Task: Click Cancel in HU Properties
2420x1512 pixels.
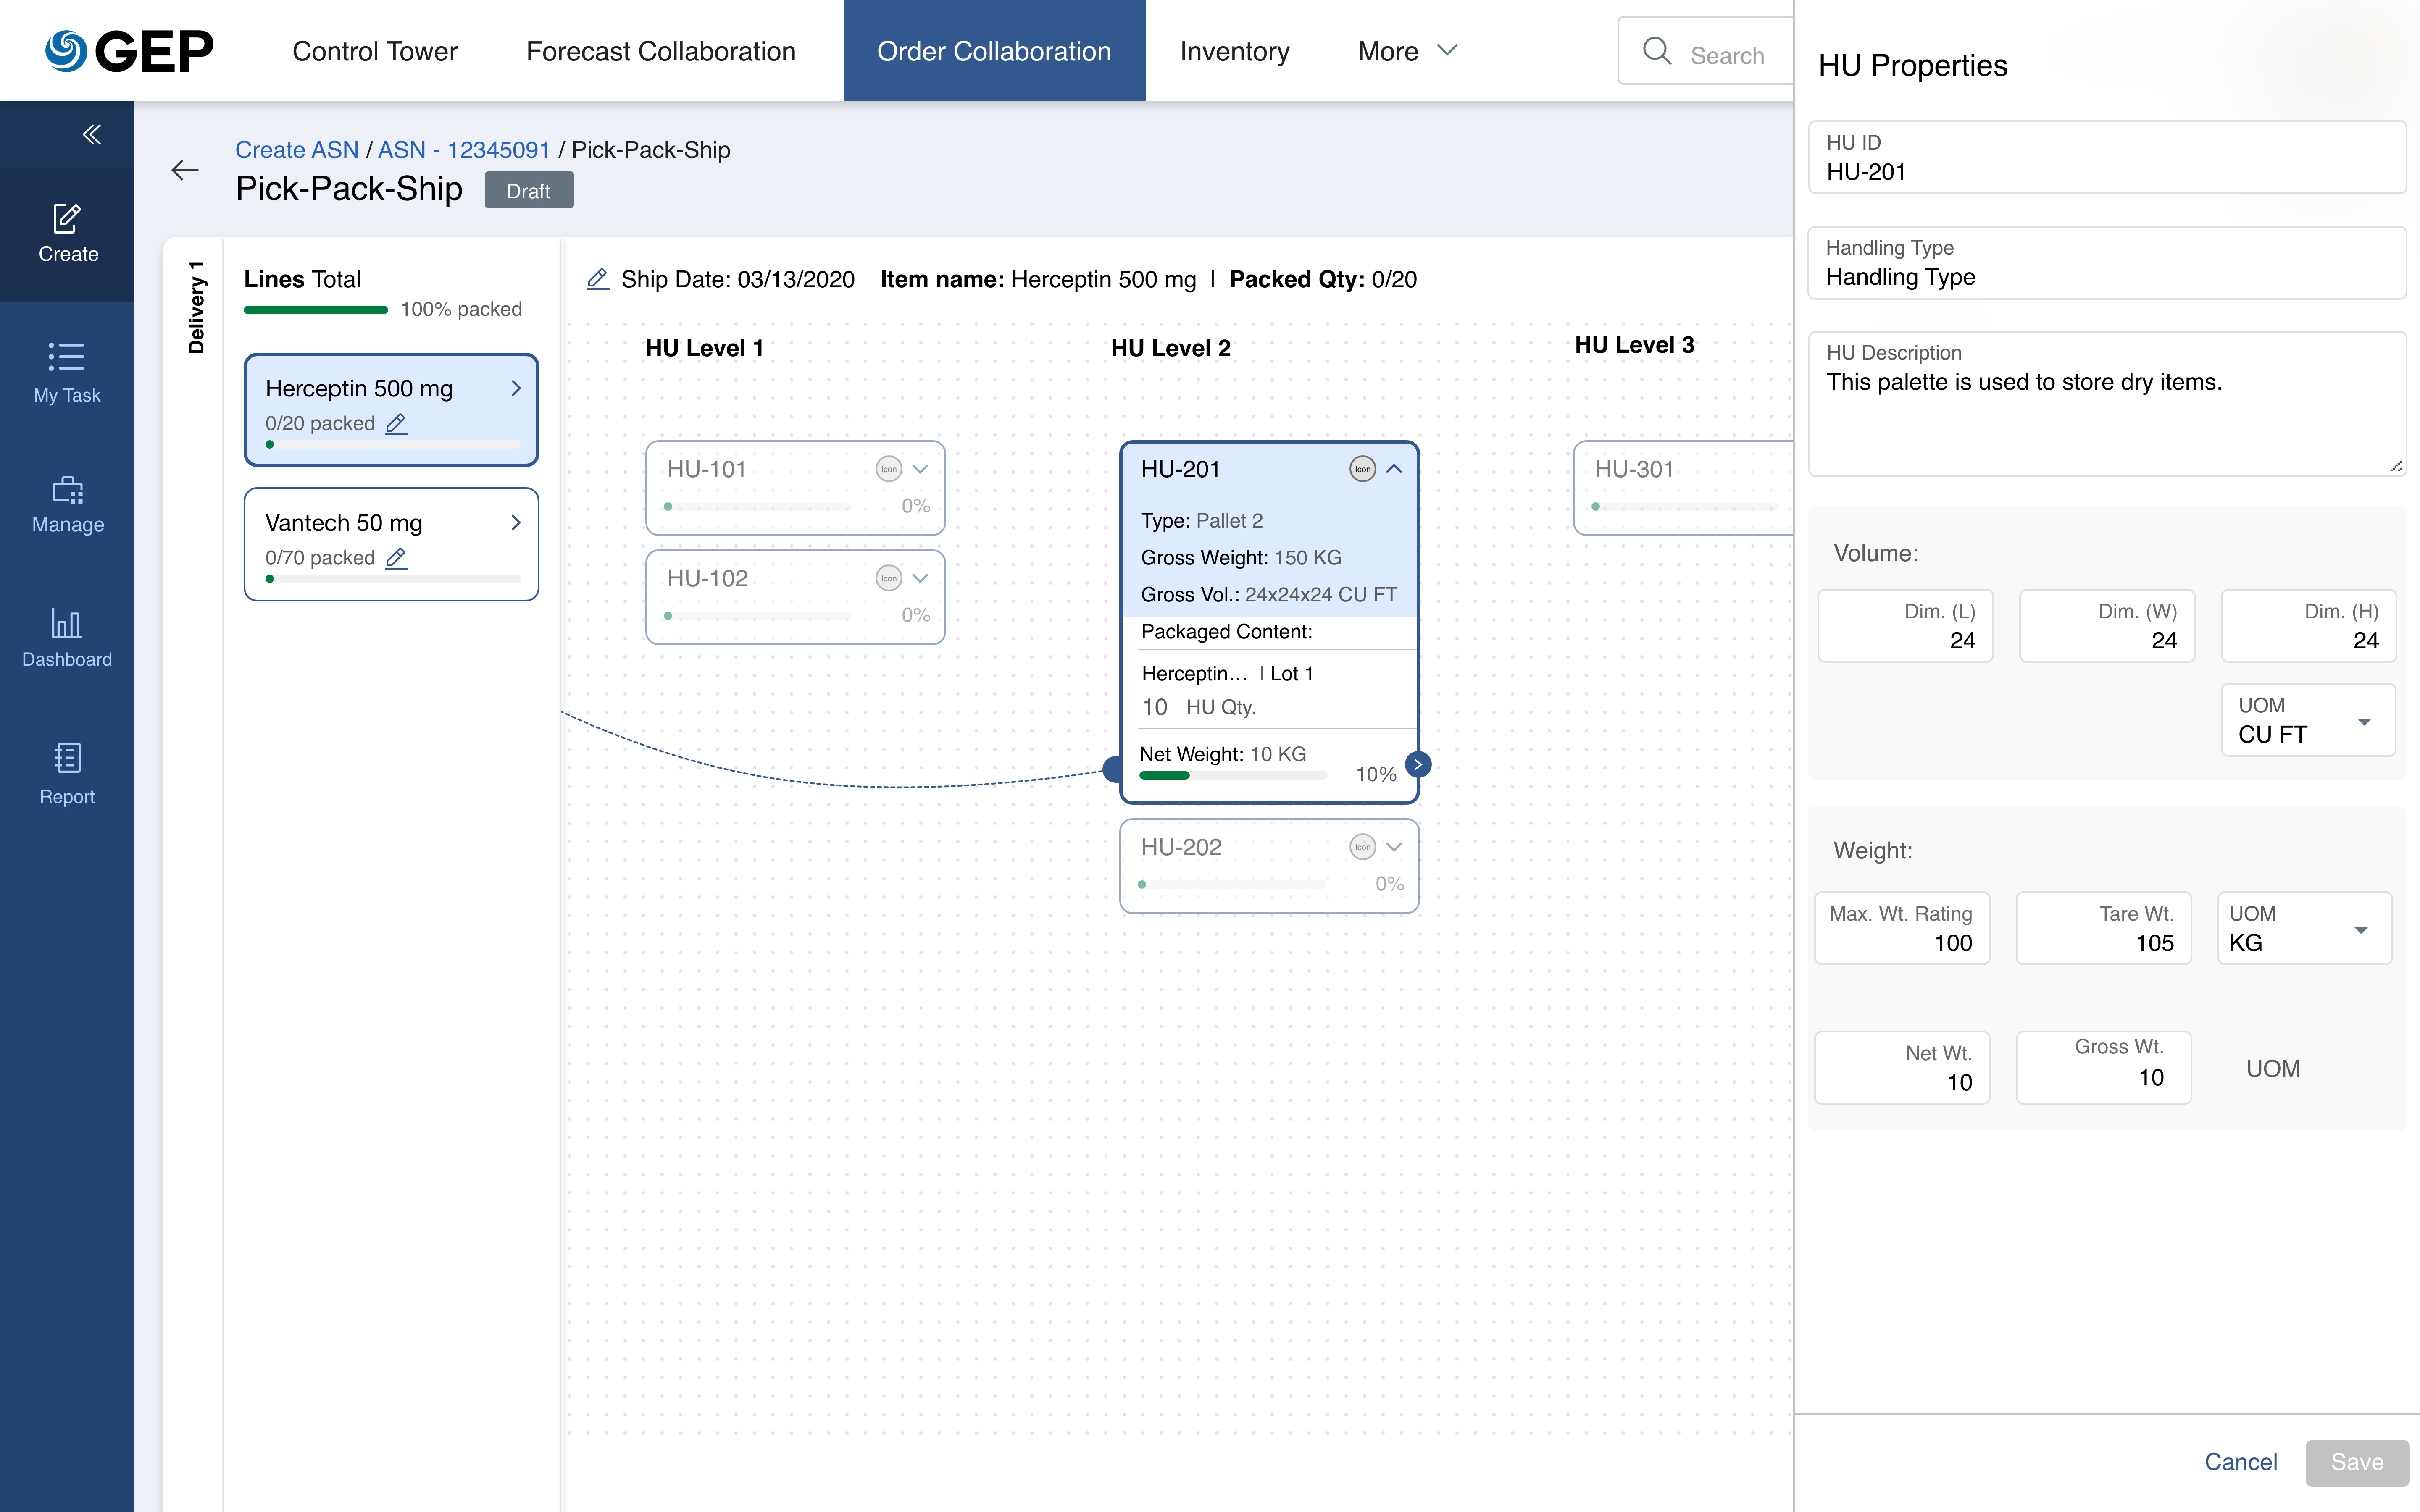Action: click(2240, 1462)
